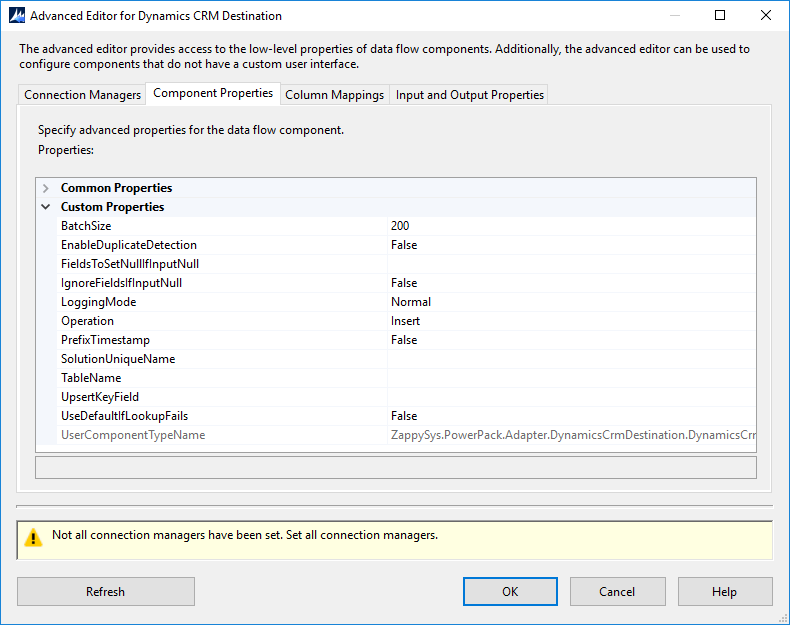Screen dimensions: 790x625
Task: Select the Operation property name
Action: 88,321
